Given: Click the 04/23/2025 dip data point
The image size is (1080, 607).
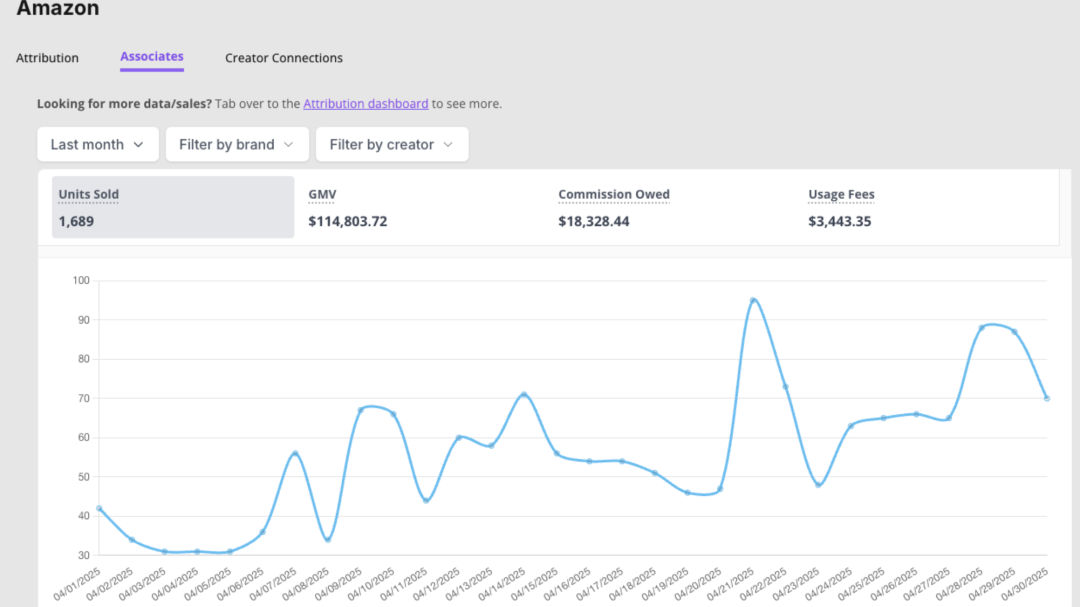Looking at the screenshot, I should point(818,485).
